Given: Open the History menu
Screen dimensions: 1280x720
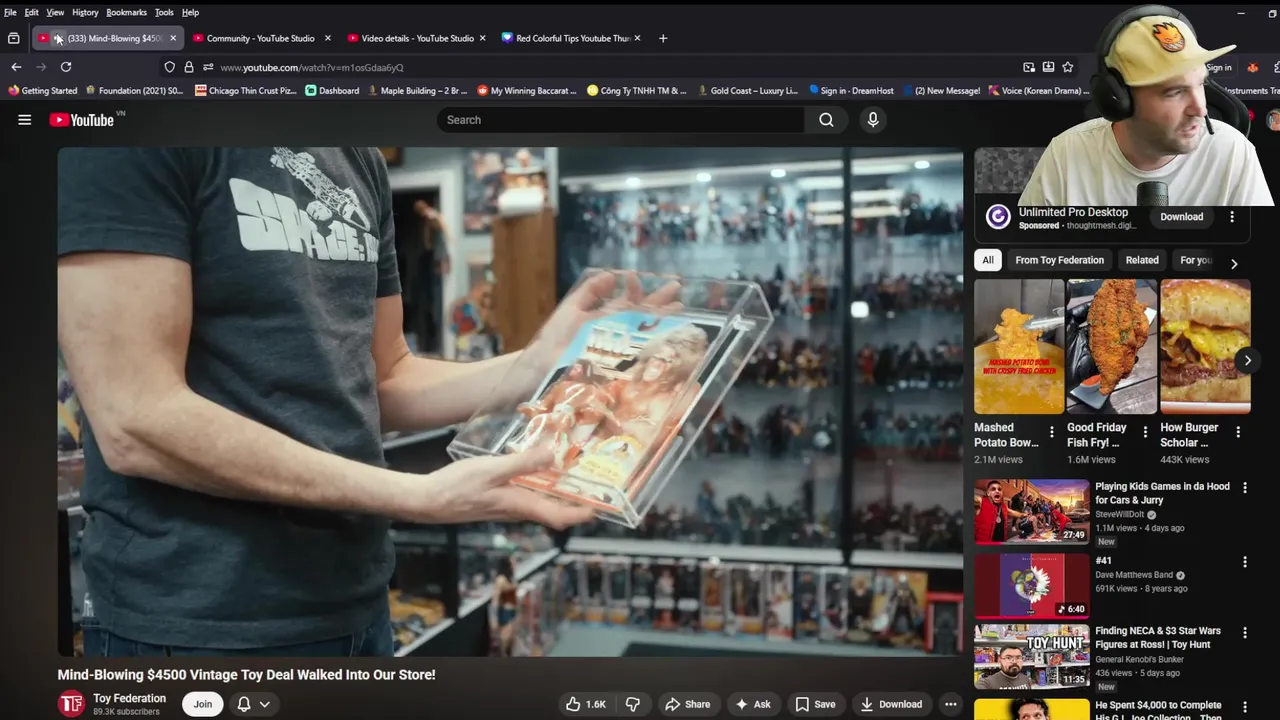Looking at the screenshot, I should click(85, 12).
